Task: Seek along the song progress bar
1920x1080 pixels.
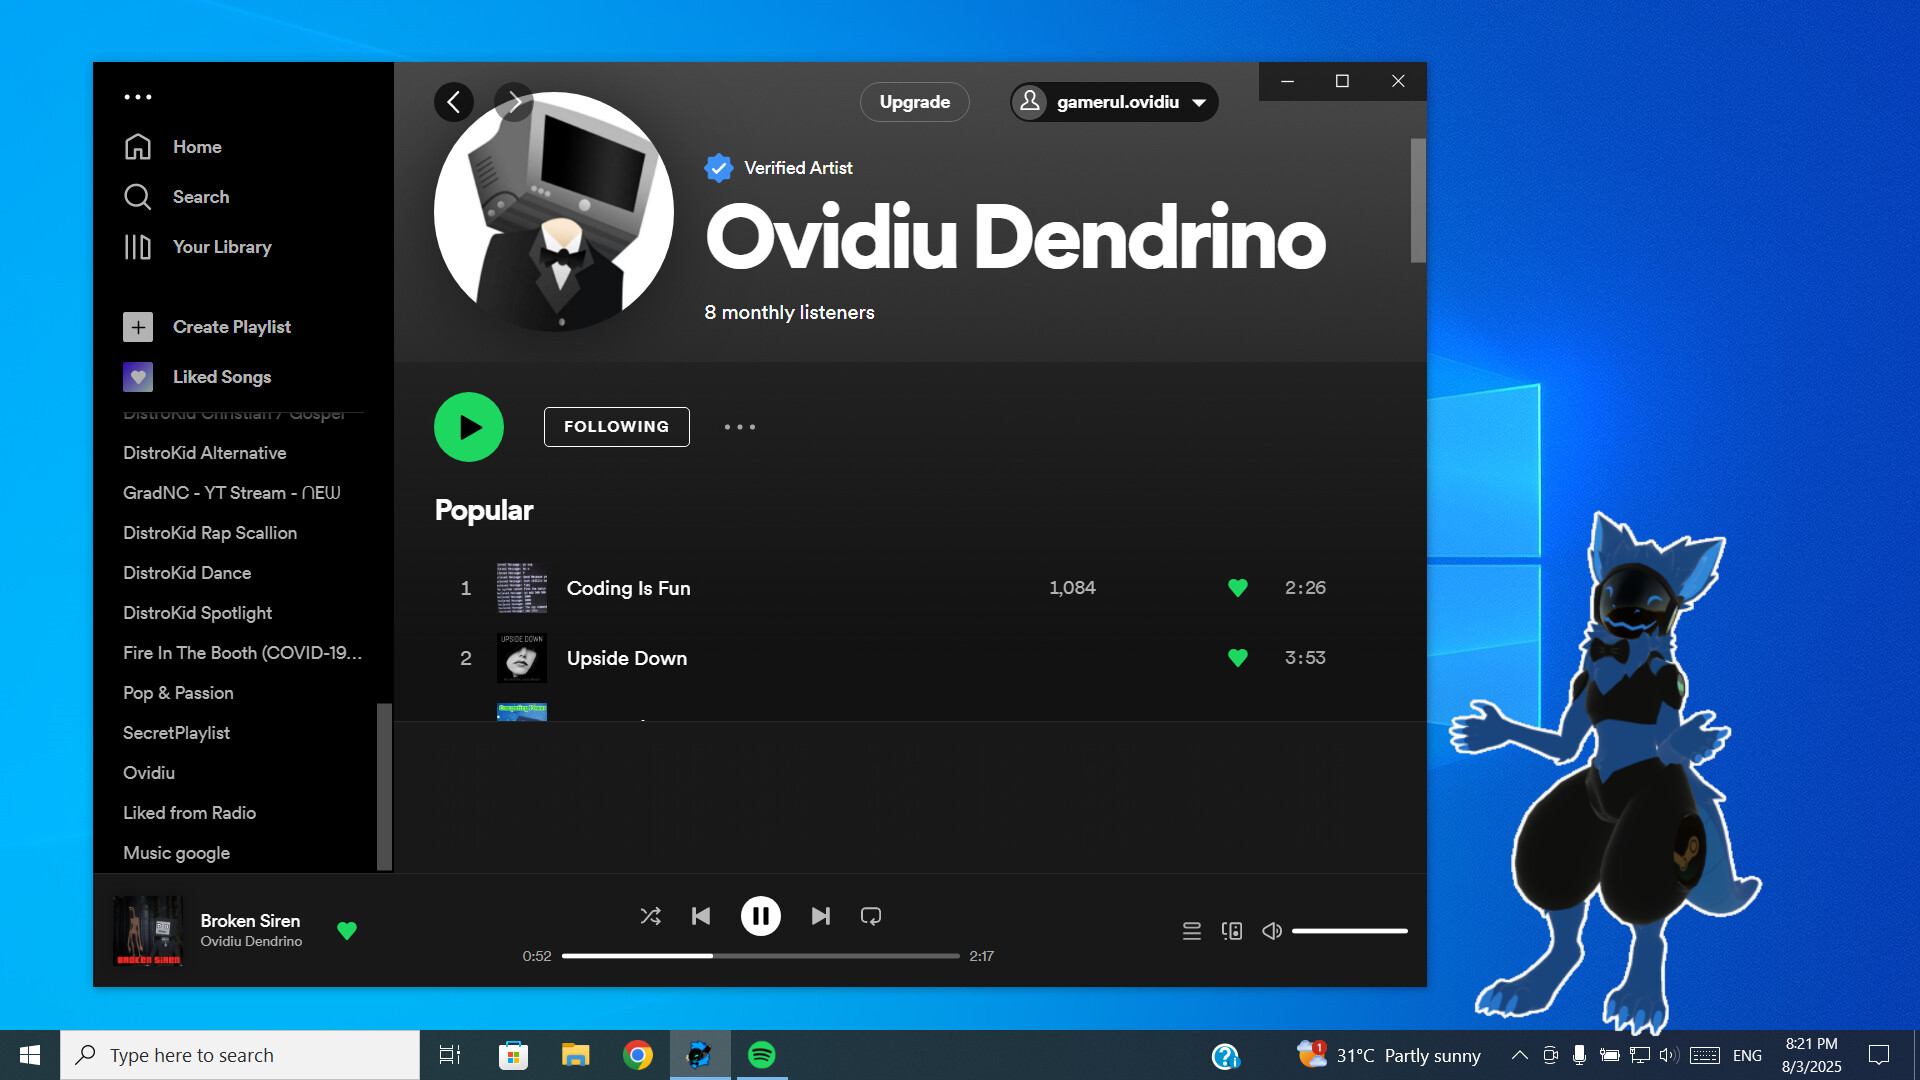Action: click(x=760, y=956)
